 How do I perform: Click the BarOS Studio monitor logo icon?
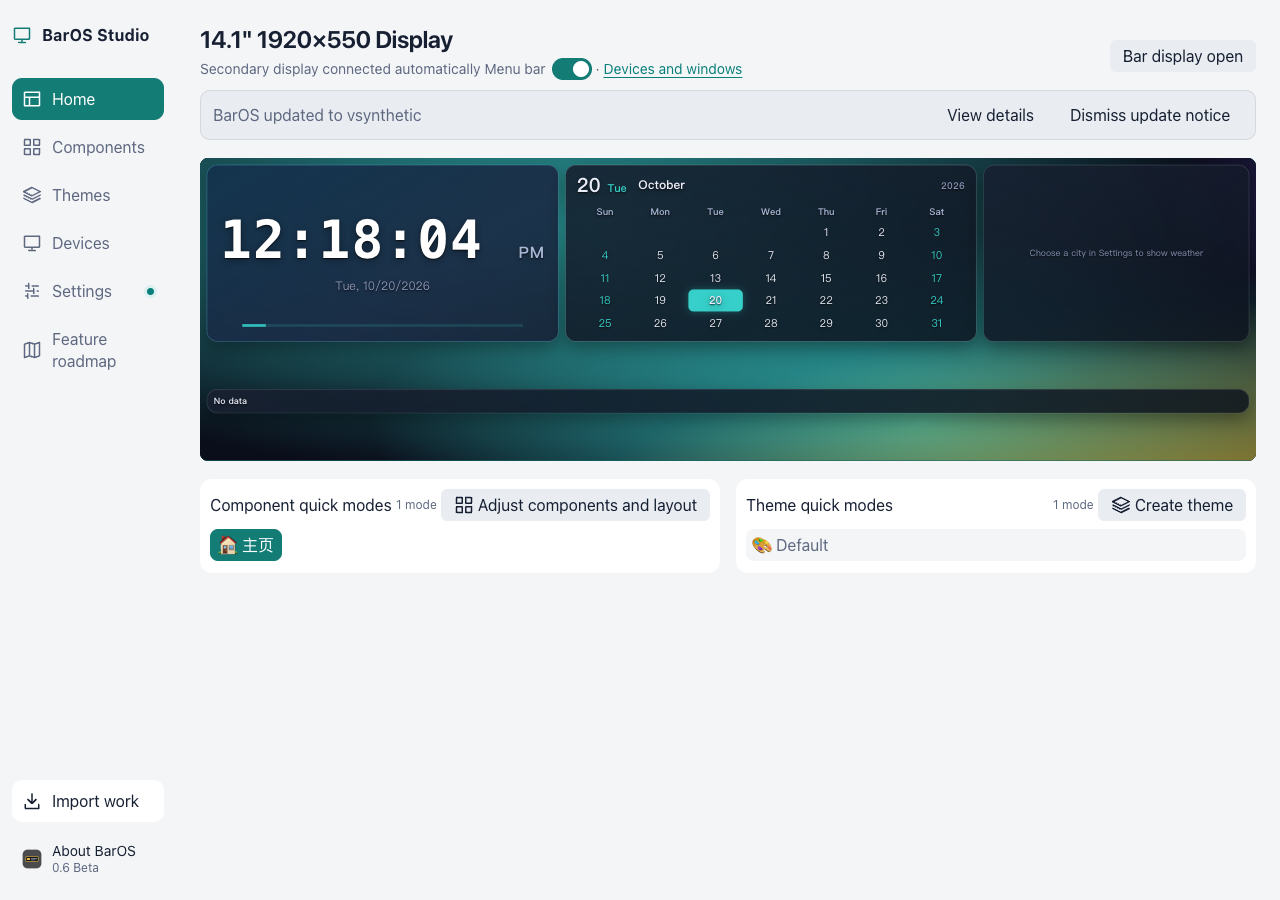point(22,35)
